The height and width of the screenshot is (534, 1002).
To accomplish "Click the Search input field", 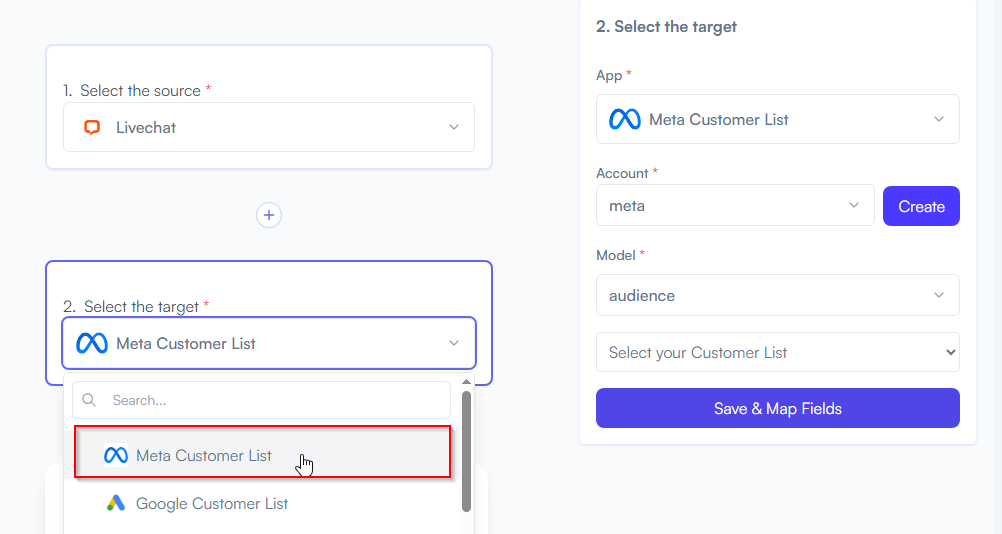I will pyautogui.click(x=261, y=400).
